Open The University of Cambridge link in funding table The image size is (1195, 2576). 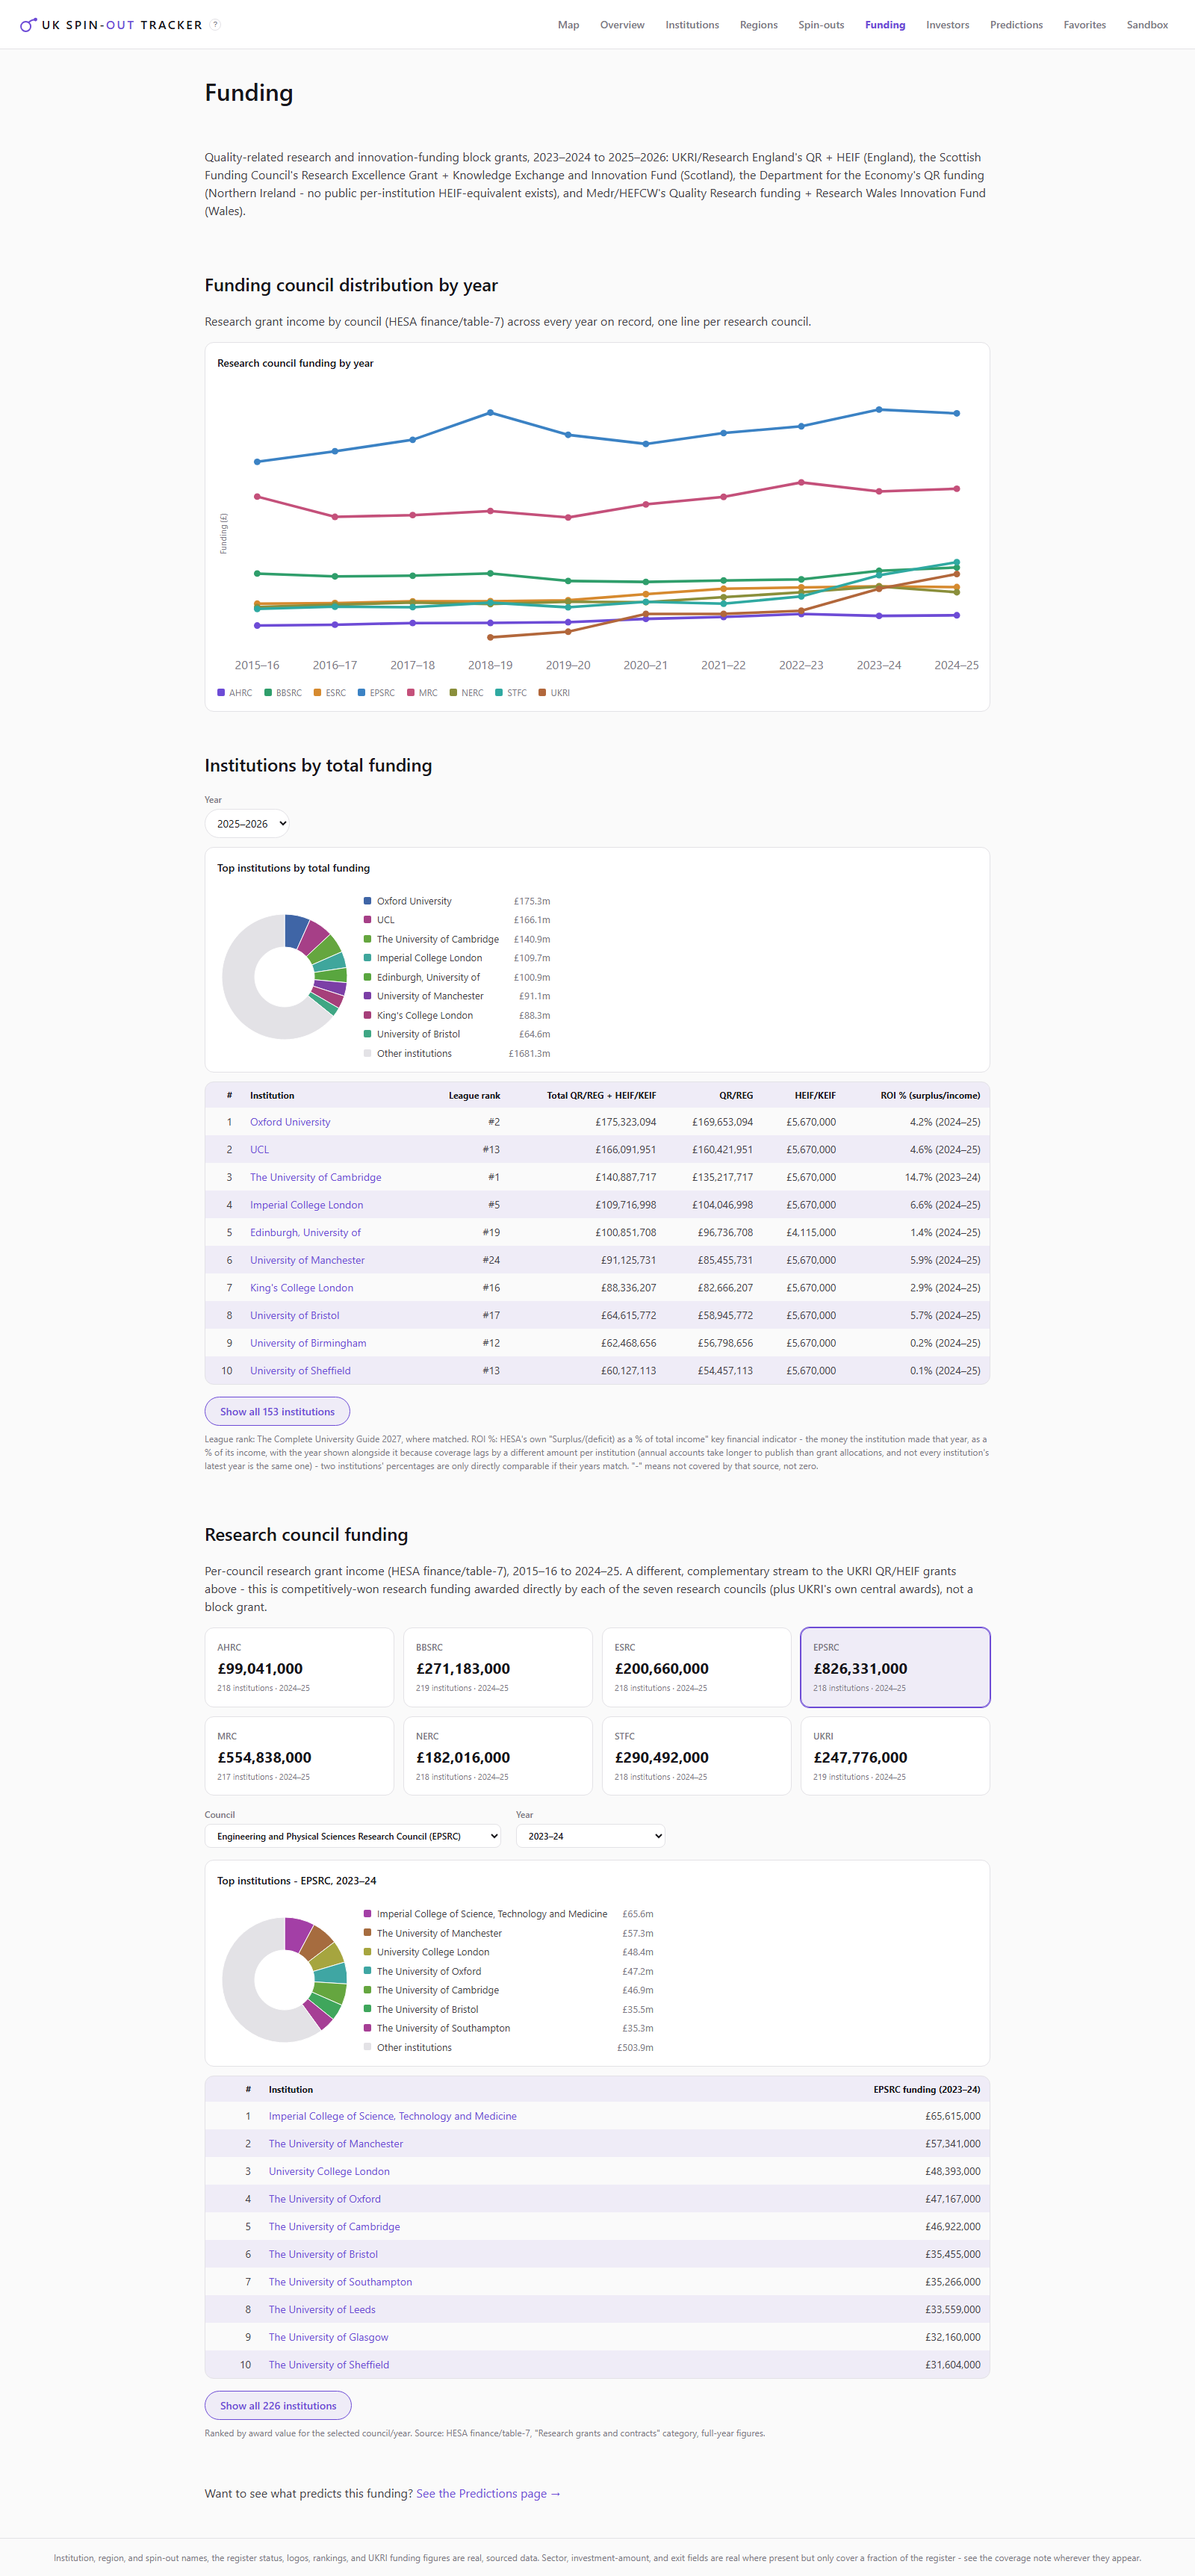(x=315, y=1177)
